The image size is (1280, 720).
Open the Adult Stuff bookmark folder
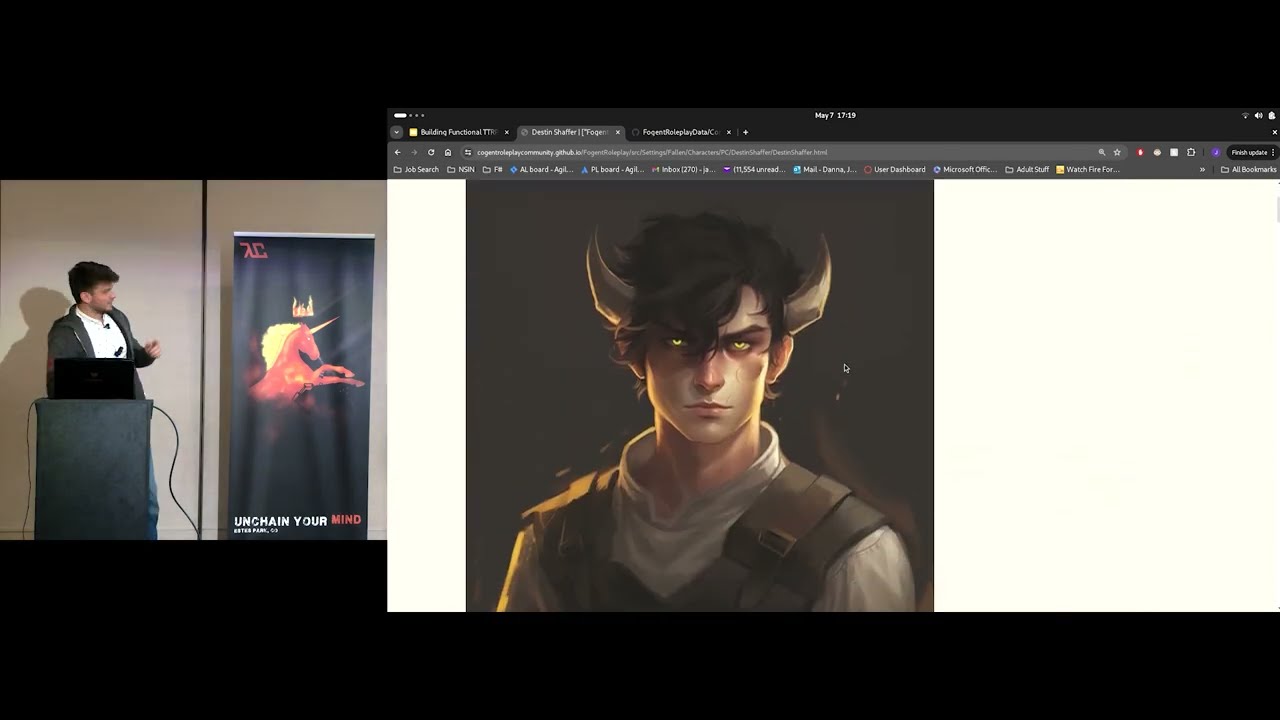pos(1027,169)
